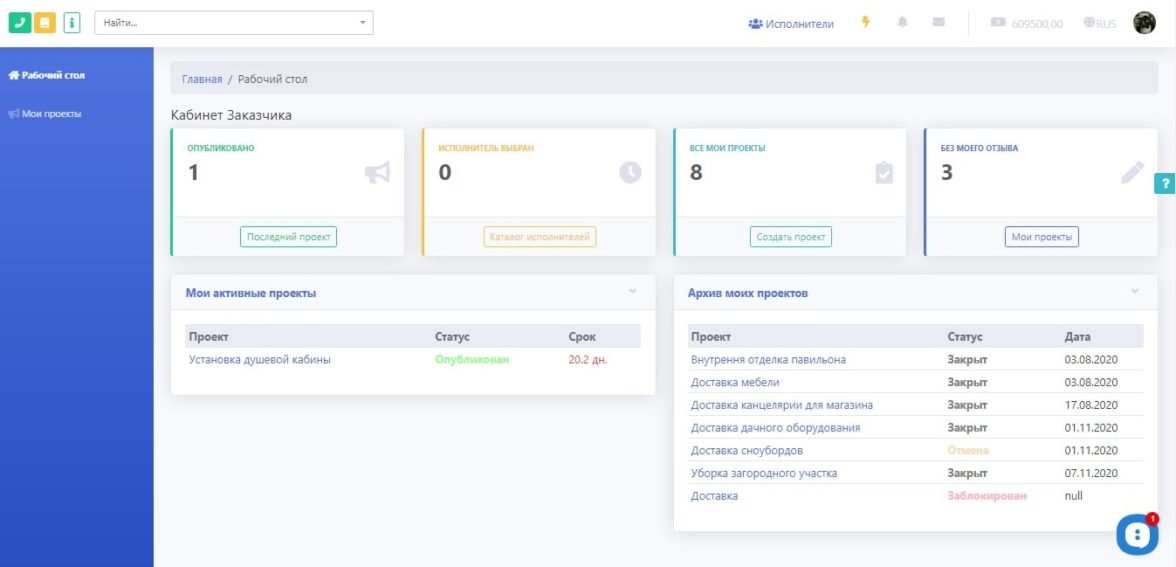Click the yellow chat icon button
The height and width of the screenshot is (567, 1176).
(45, 23)
